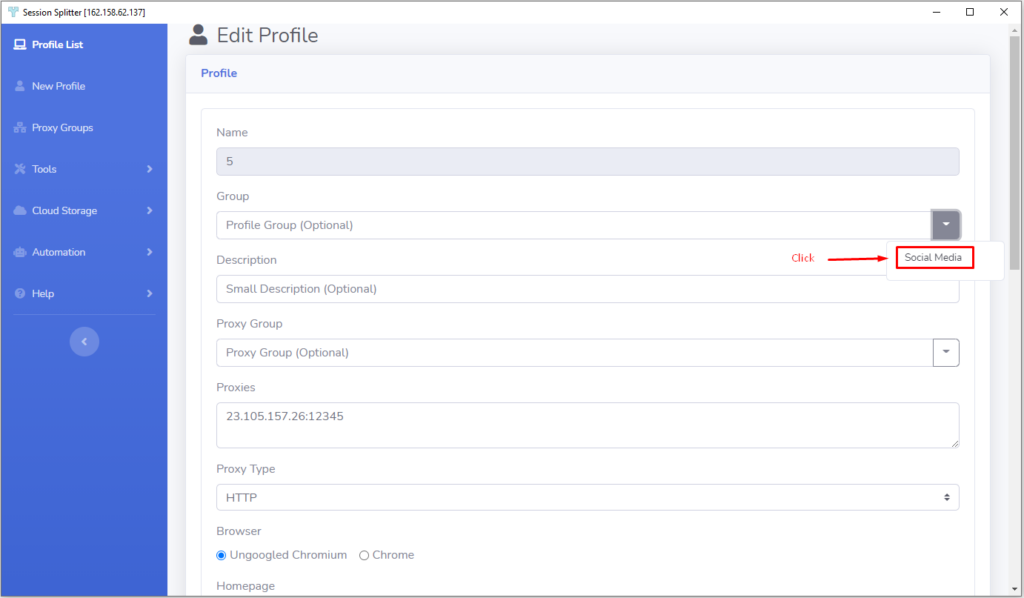Click the Automation robot icon
Screen dimensions: 1024x598
[x=20, y=252]
